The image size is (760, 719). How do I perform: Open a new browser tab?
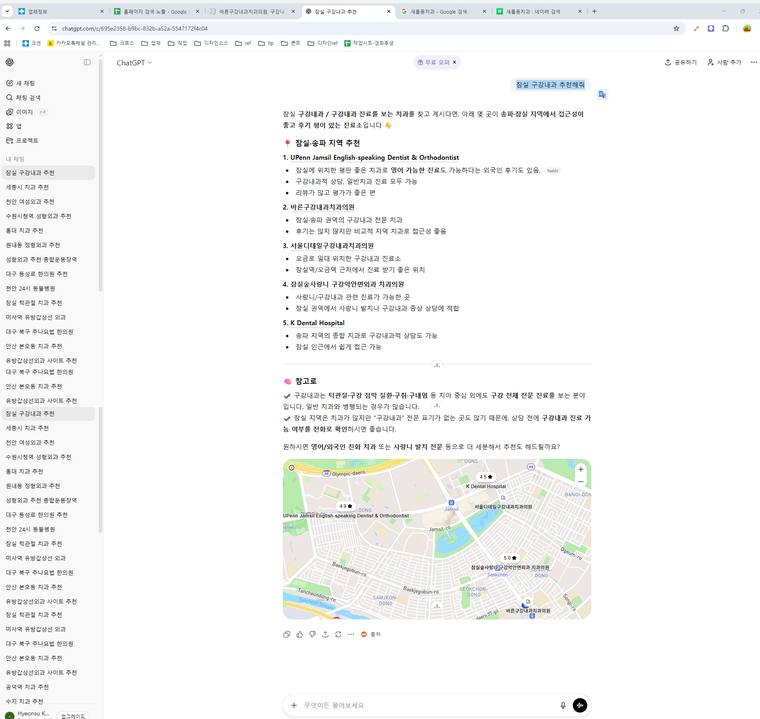tap(595, 11)
